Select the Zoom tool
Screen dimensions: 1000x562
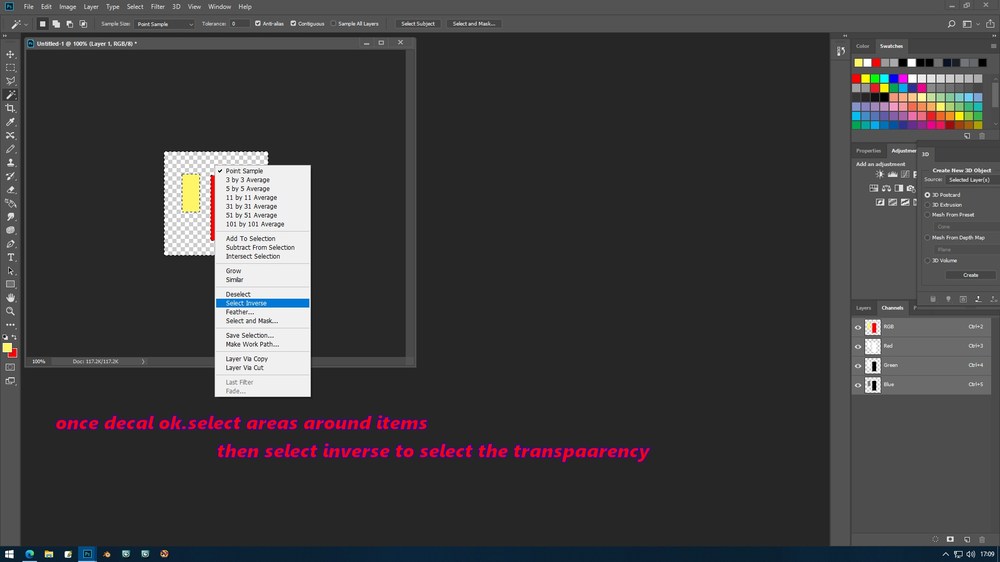coord(10,311)
